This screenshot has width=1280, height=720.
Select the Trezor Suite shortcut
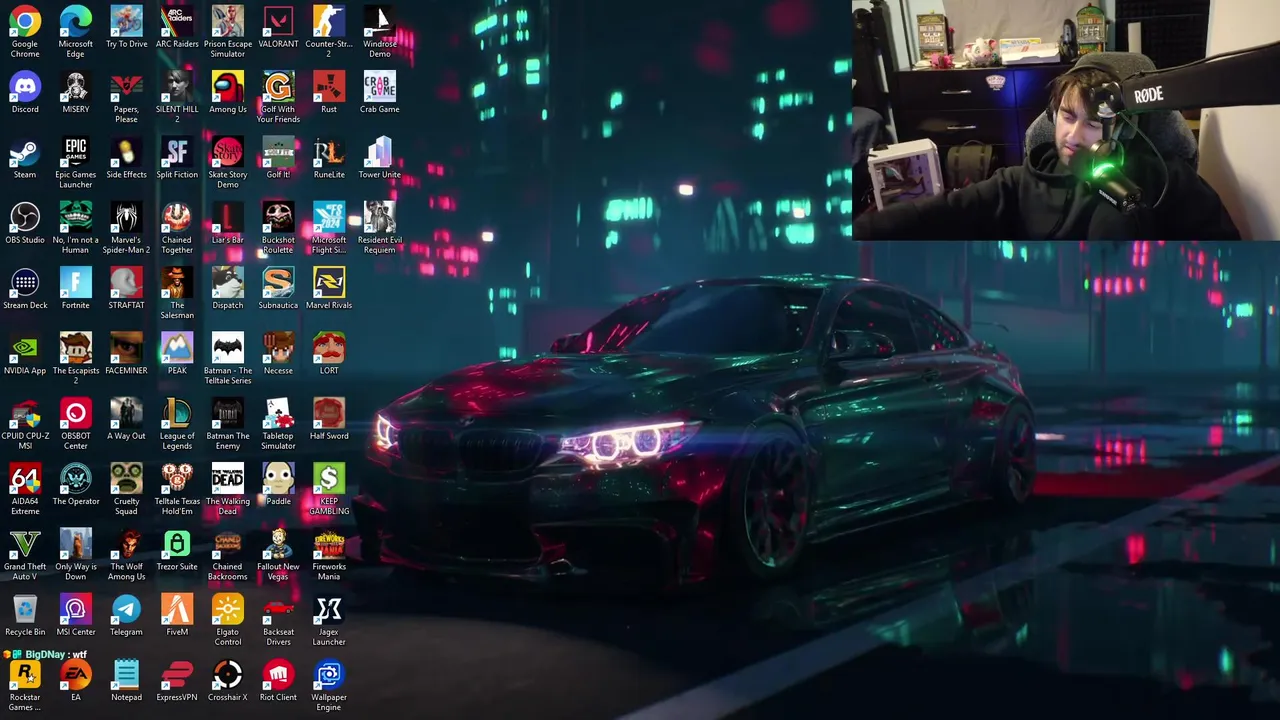[x=177, y=550]
